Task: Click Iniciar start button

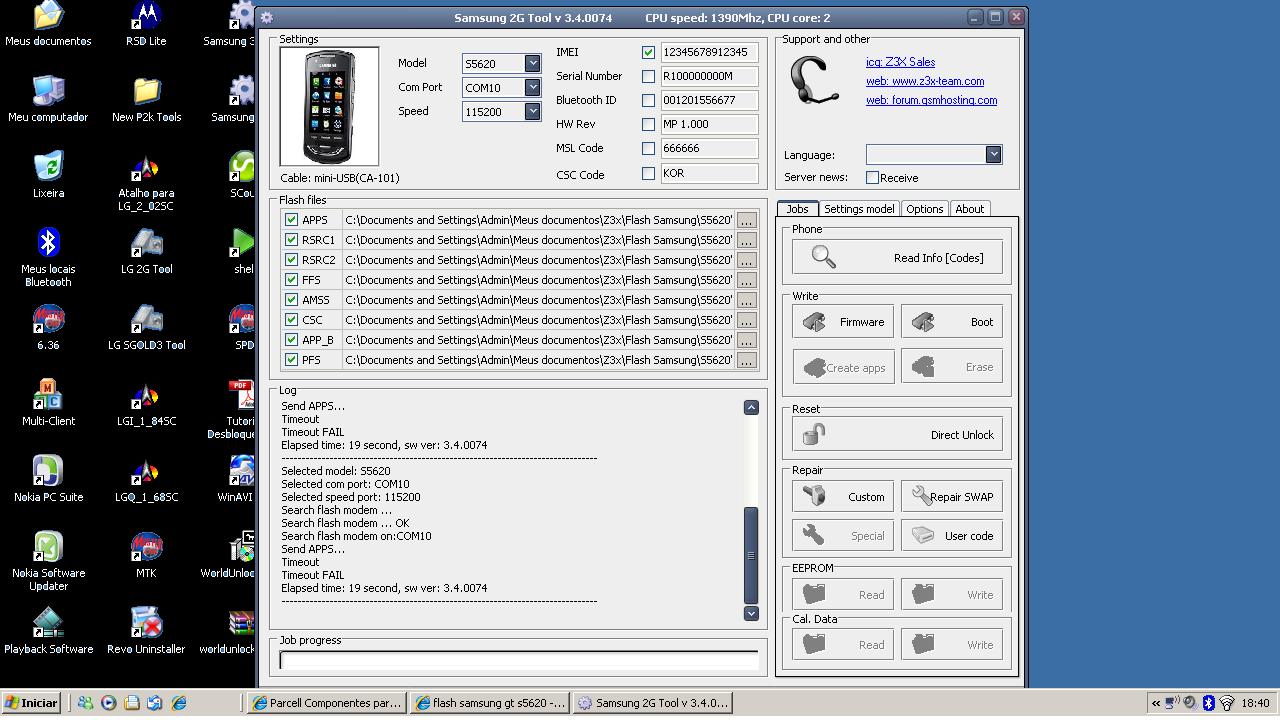Action: coord(31,703)
